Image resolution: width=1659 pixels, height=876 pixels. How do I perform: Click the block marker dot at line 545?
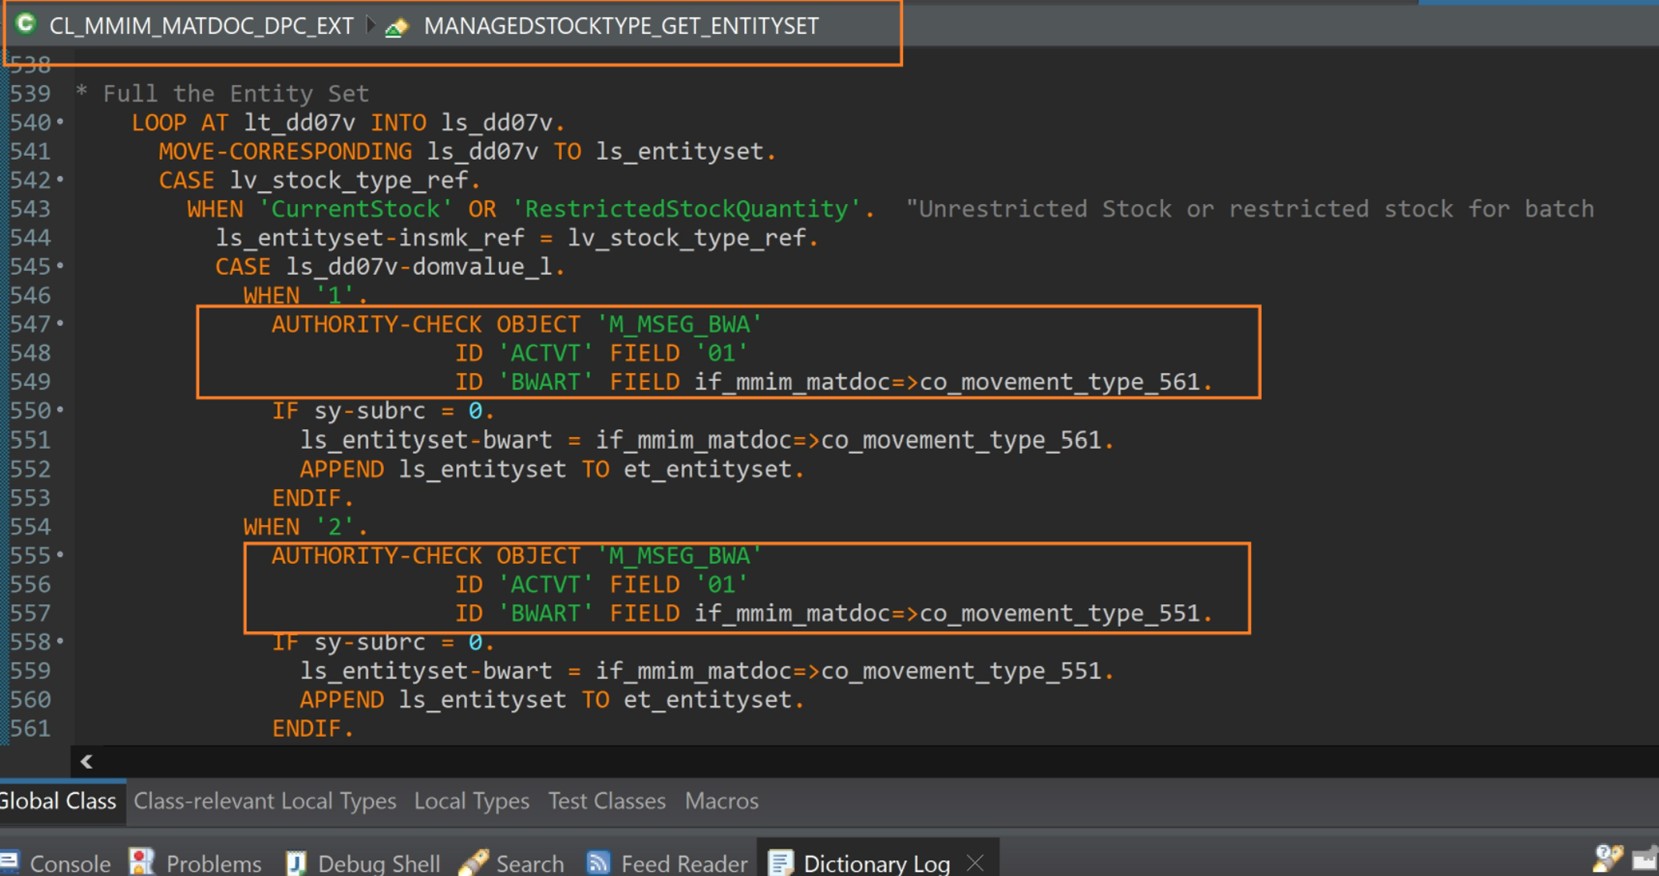pos(60,266)
